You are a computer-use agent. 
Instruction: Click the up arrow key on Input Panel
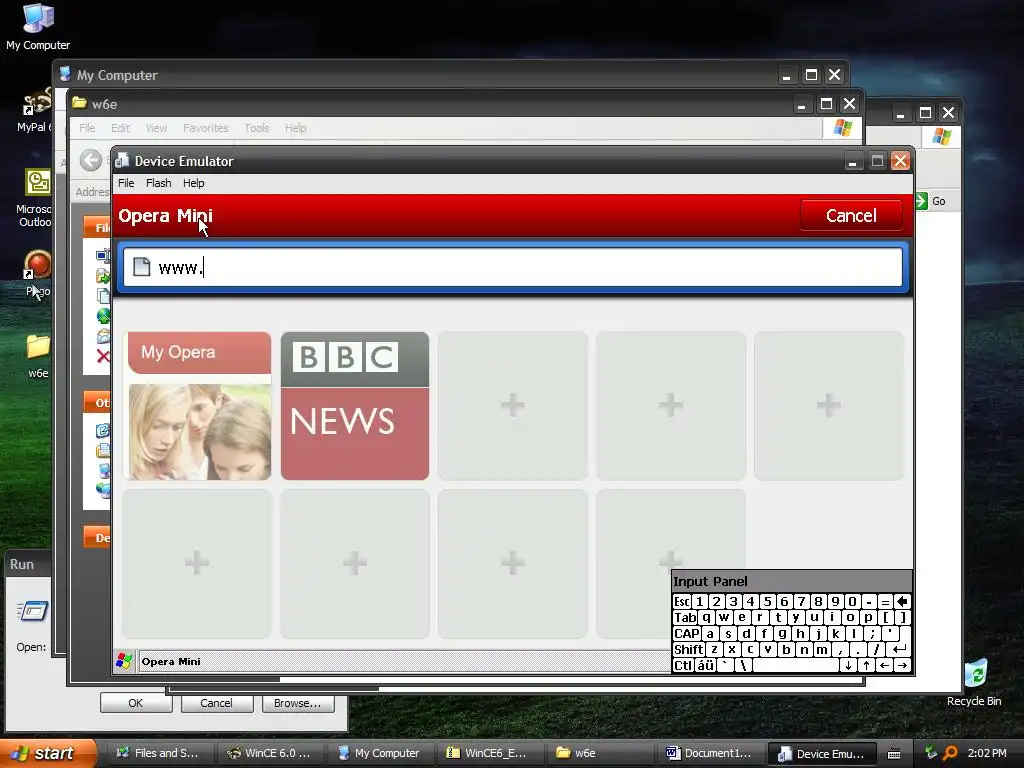866,665
